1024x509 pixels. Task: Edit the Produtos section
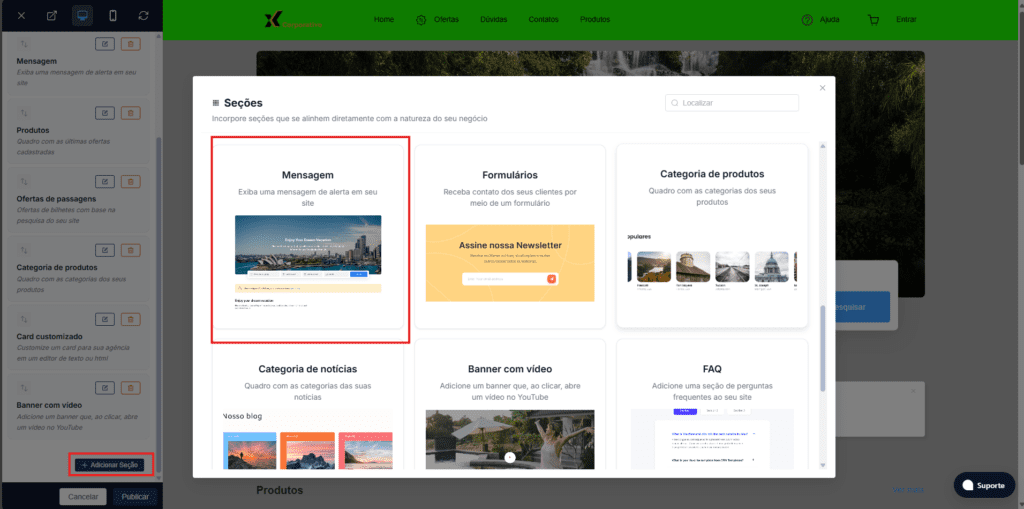click(104, 112)
